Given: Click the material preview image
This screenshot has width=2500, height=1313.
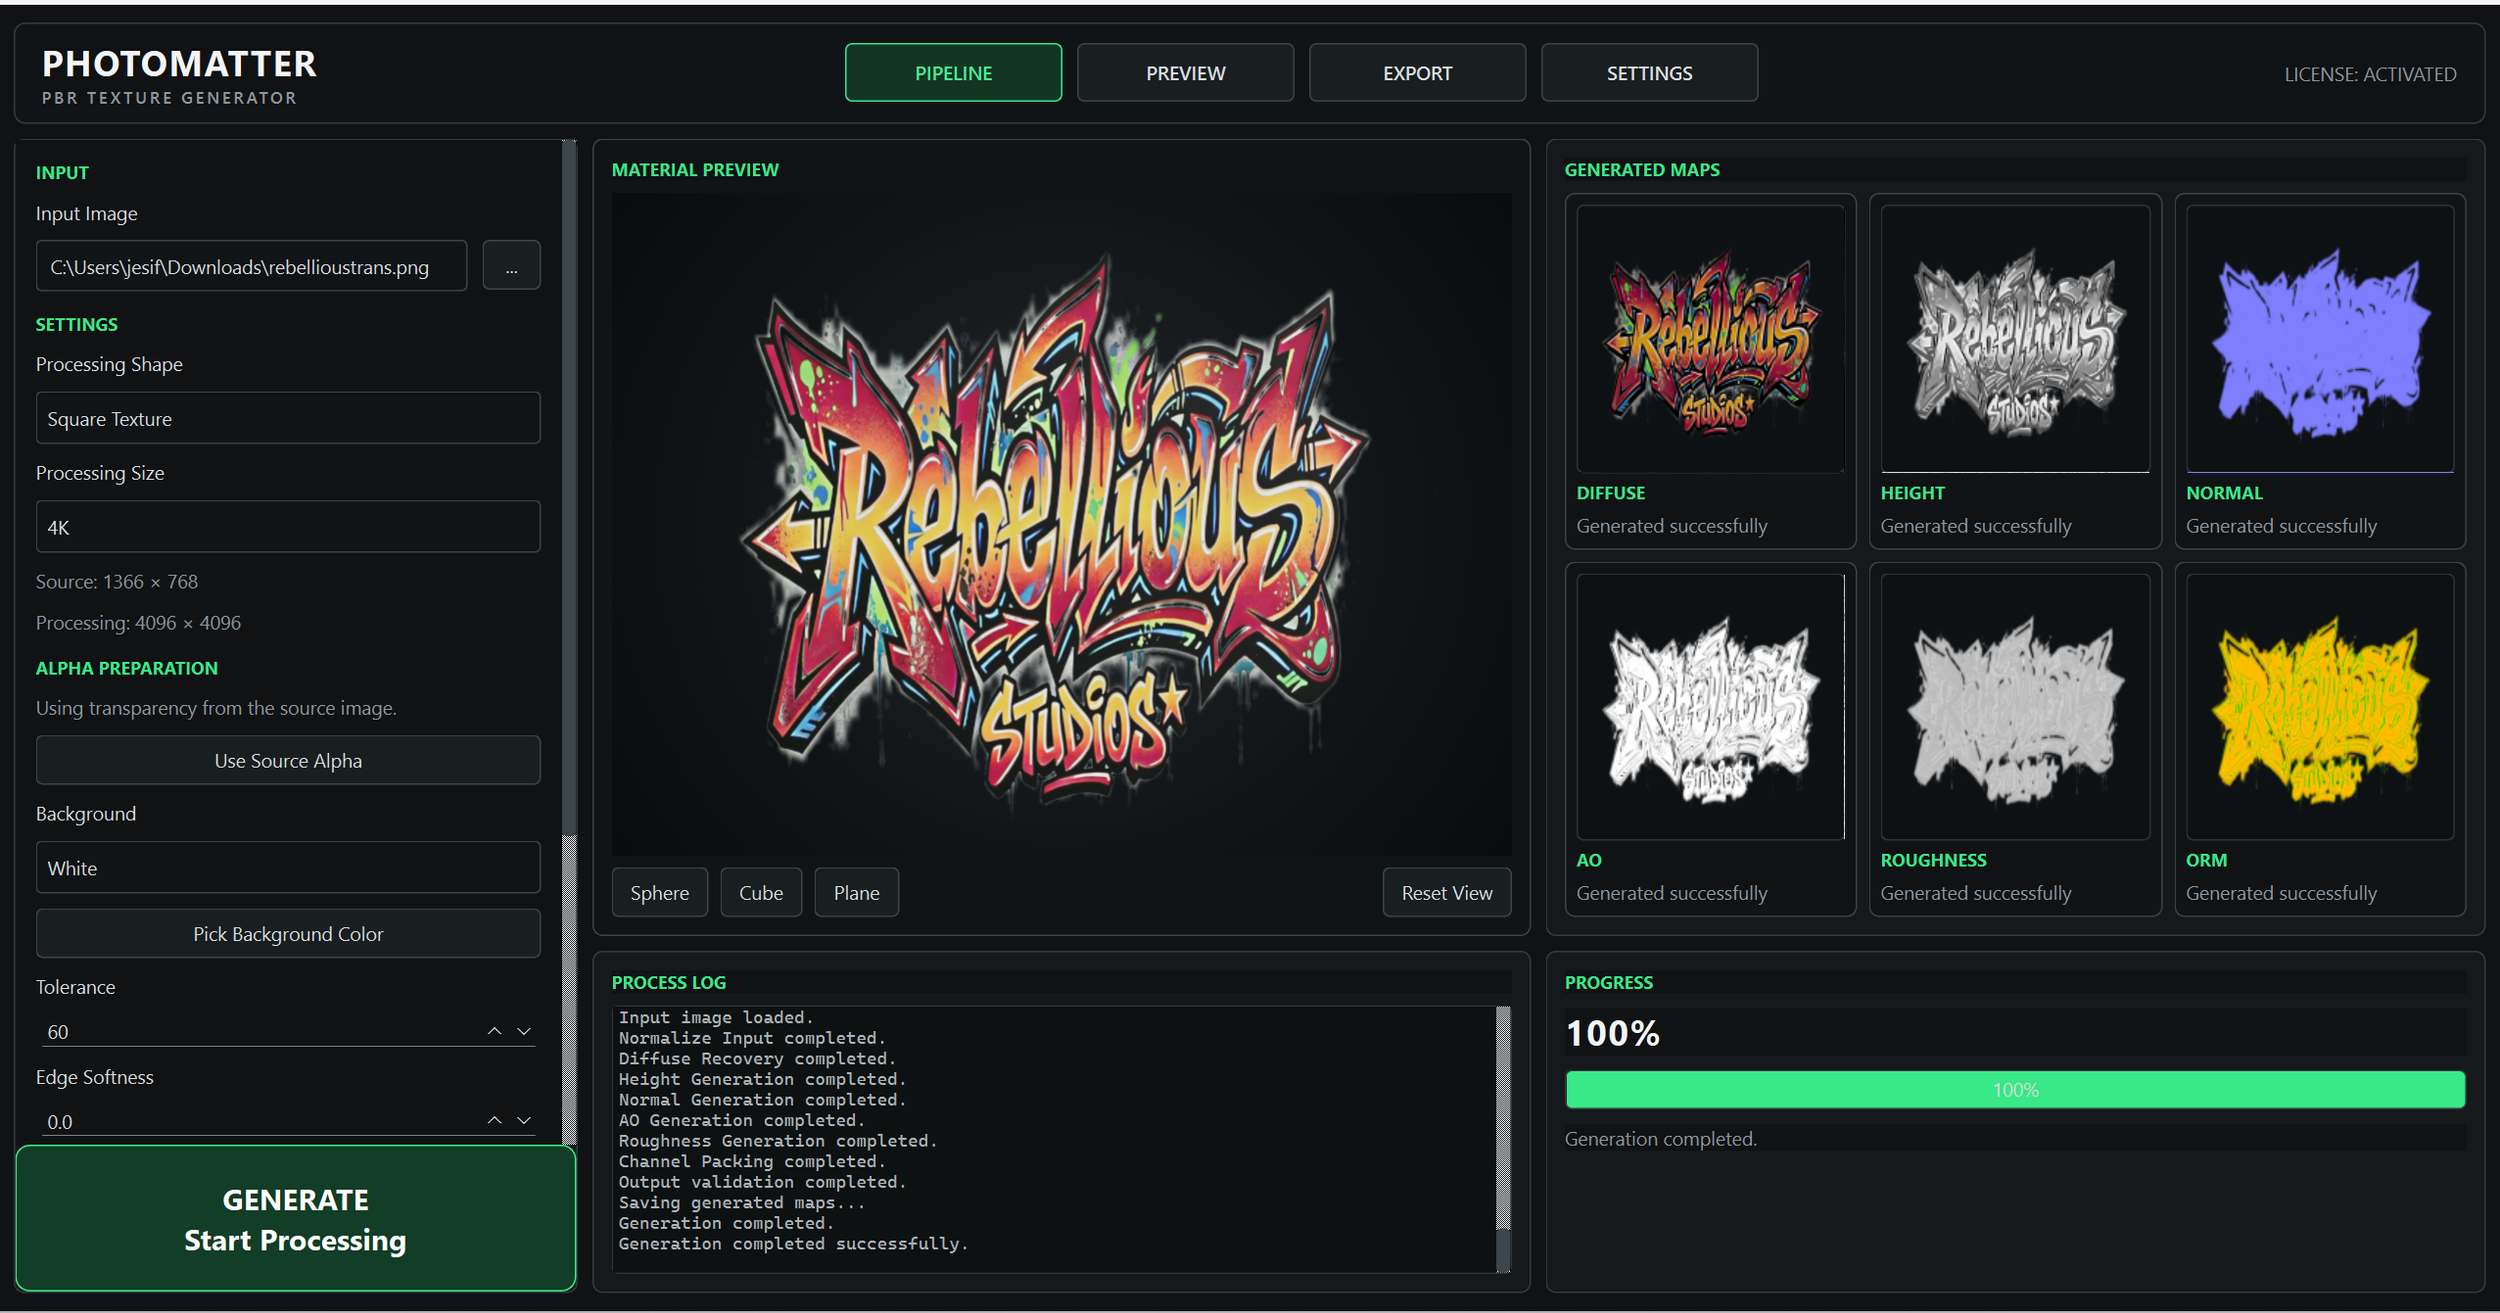Looking at the screenshot, I should (1061, 524).
